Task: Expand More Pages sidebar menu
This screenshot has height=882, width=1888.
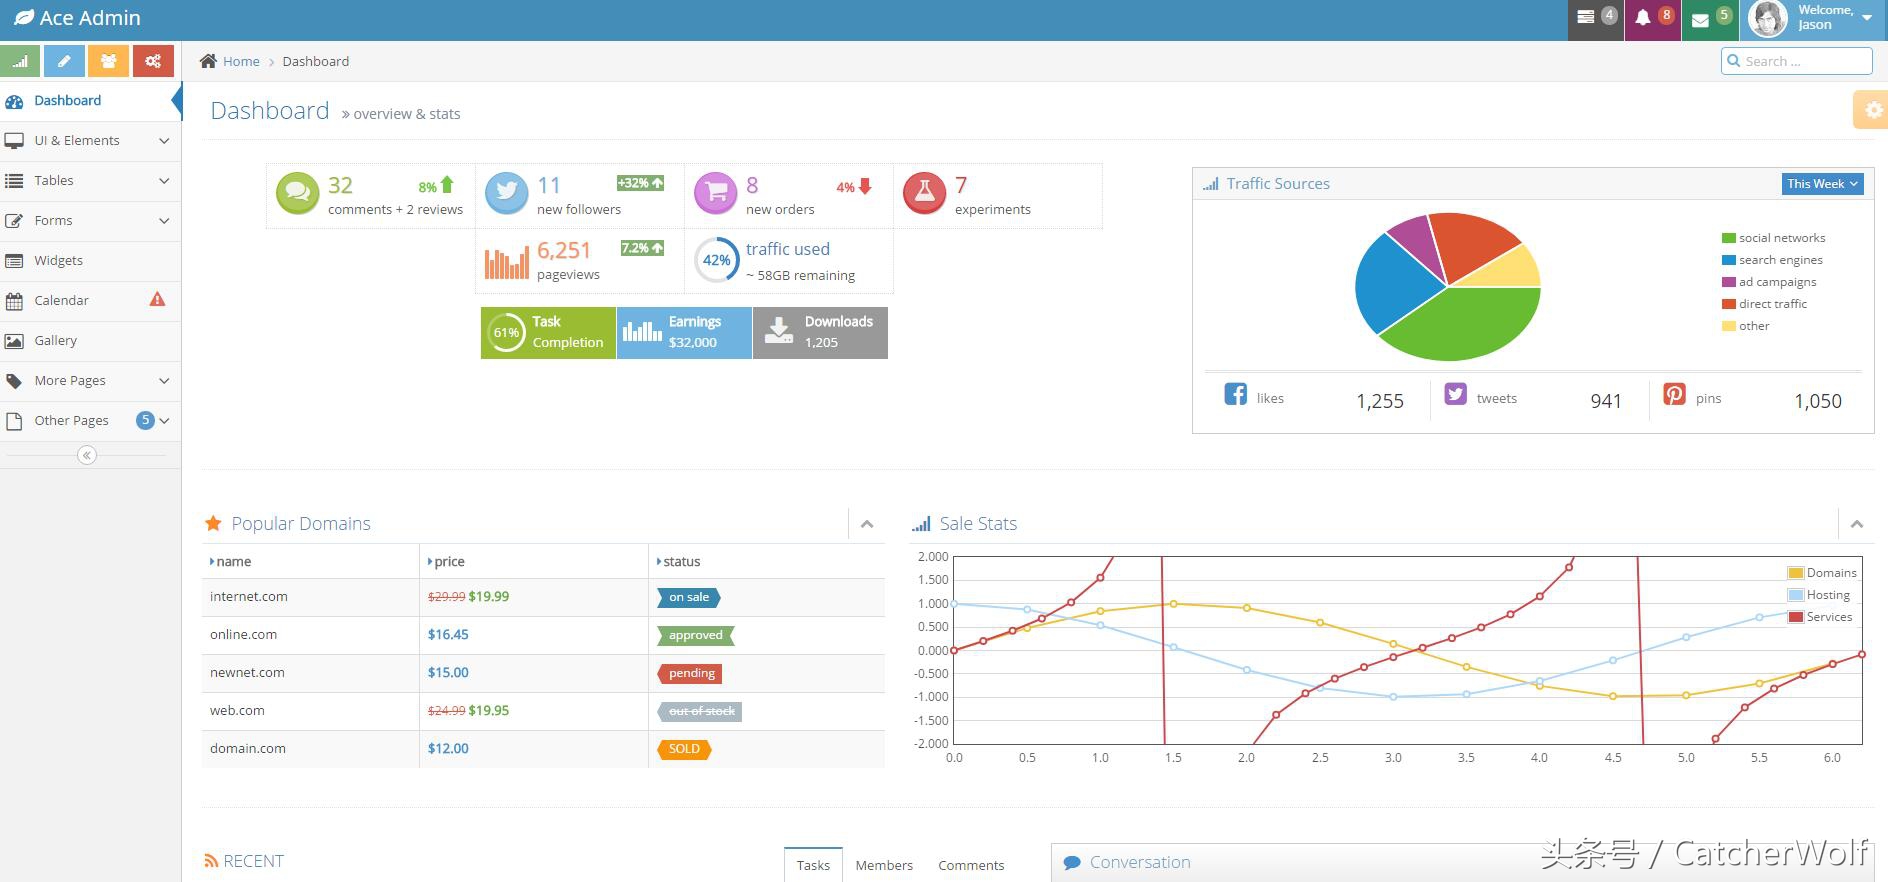Action: click(90, 381)
